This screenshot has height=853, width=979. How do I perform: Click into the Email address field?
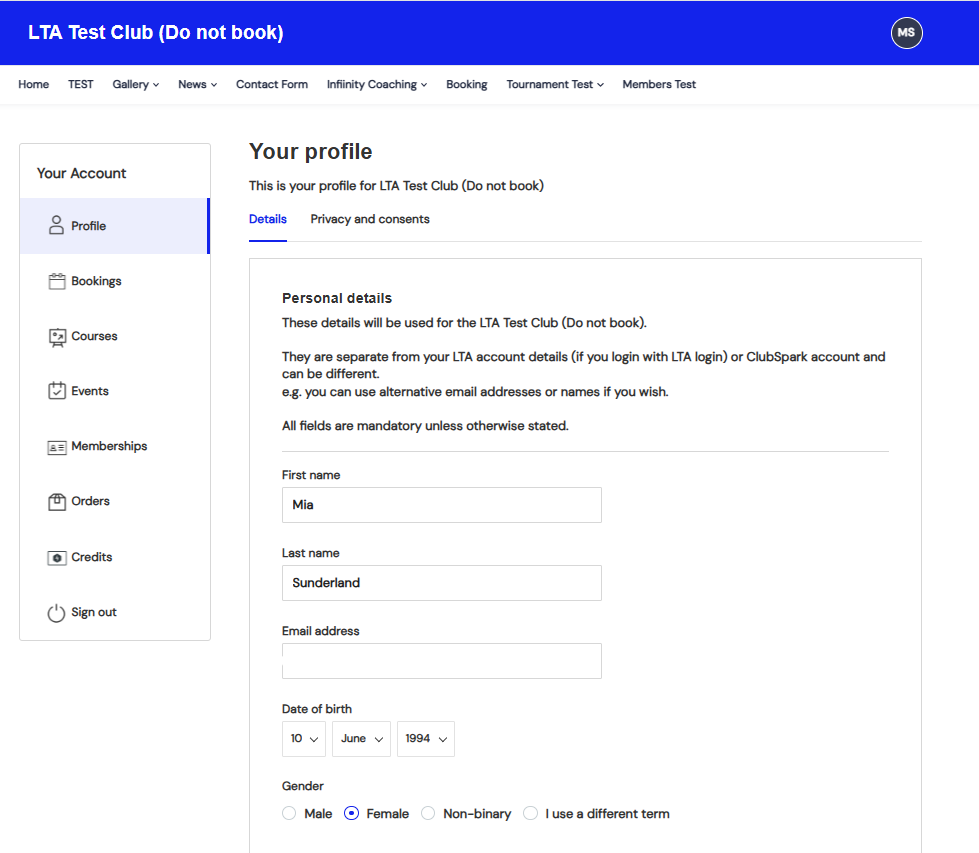pos(441,661)
